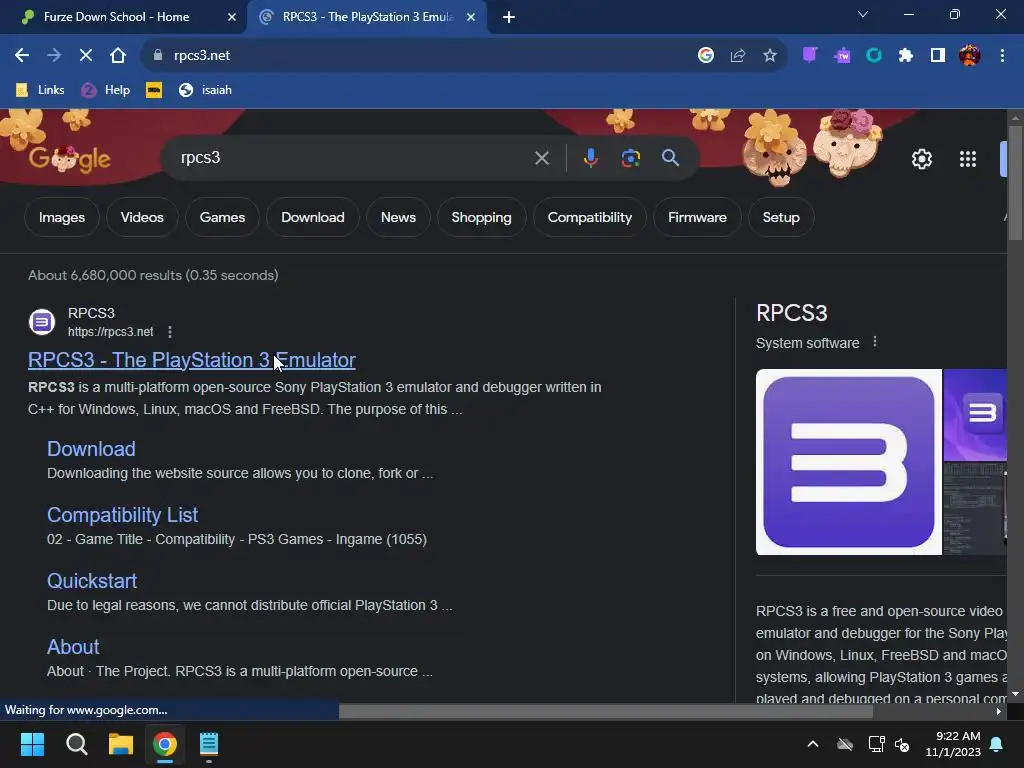The width and height of the screenshot is (1024, 768).
Task: Open a new browser tab
Action: (x=509, y=17)
